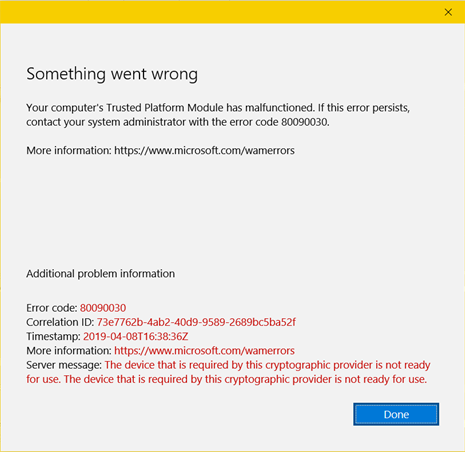Dismiss the dialog with the Done button
Screen dimensions: 465x452
point(396,414)
